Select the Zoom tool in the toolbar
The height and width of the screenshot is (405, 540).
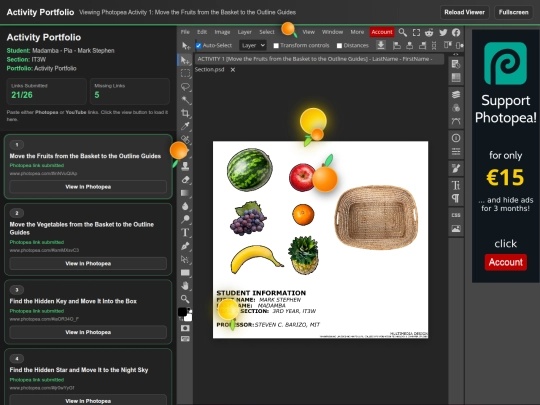185,299
